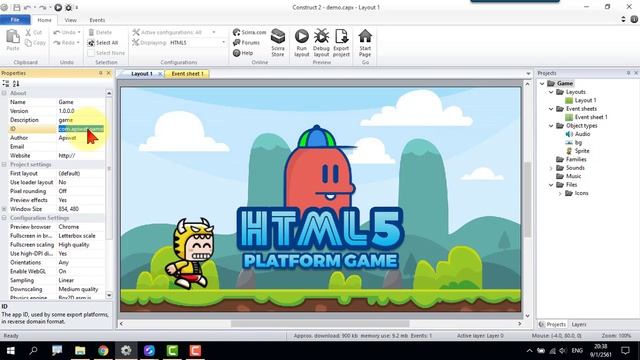Open Scirra.com link in ribbon
640x360 pixels.
coord(249,32)
